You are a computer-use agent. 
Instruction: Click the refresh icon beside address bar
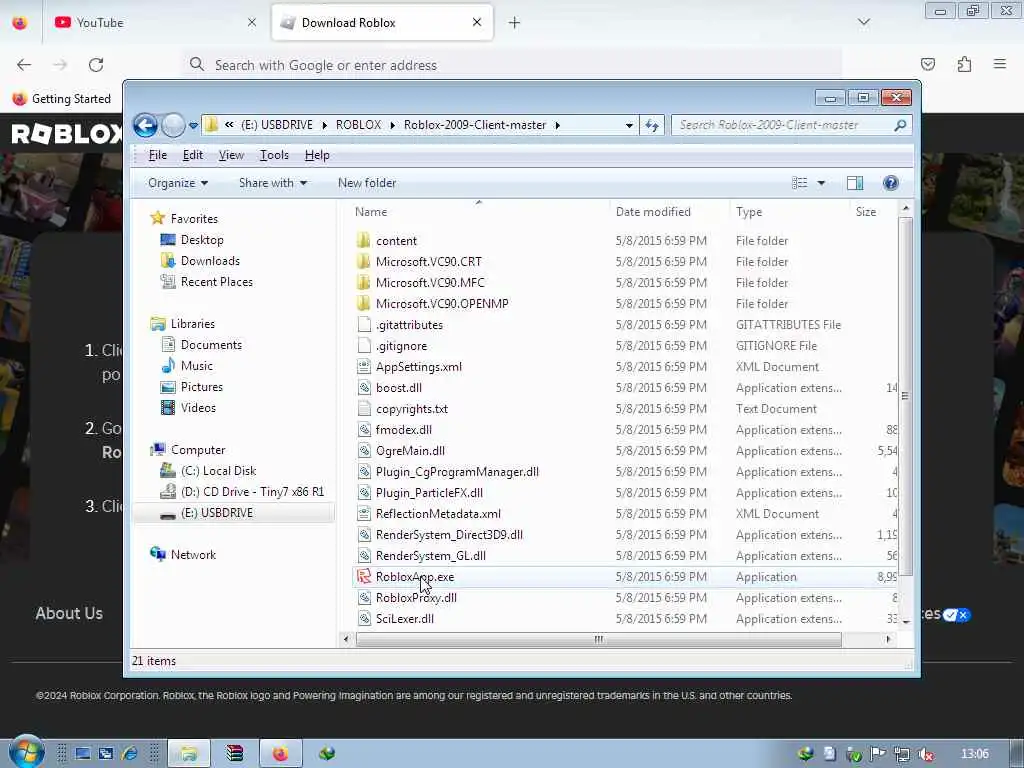652,125
